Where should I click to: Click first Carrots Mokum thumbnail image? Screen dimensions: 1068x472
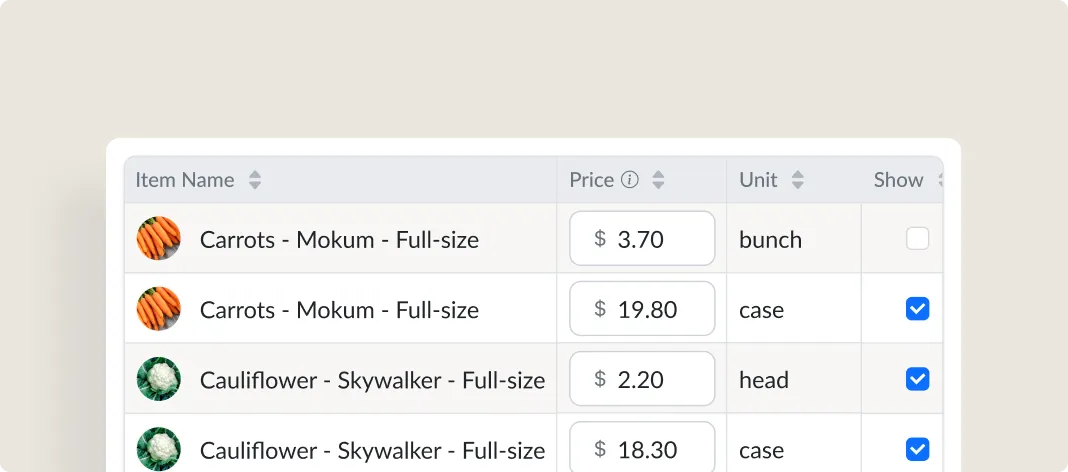pos(158,239)
